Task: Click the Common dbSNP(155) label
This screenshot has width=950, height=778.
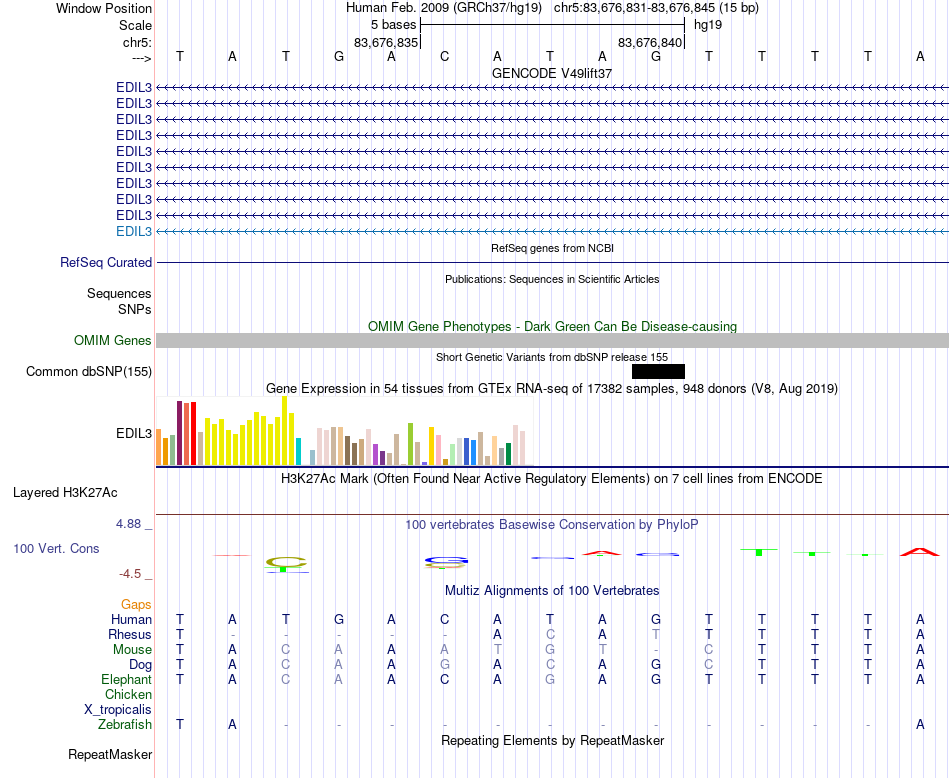Action: [89, 371]
